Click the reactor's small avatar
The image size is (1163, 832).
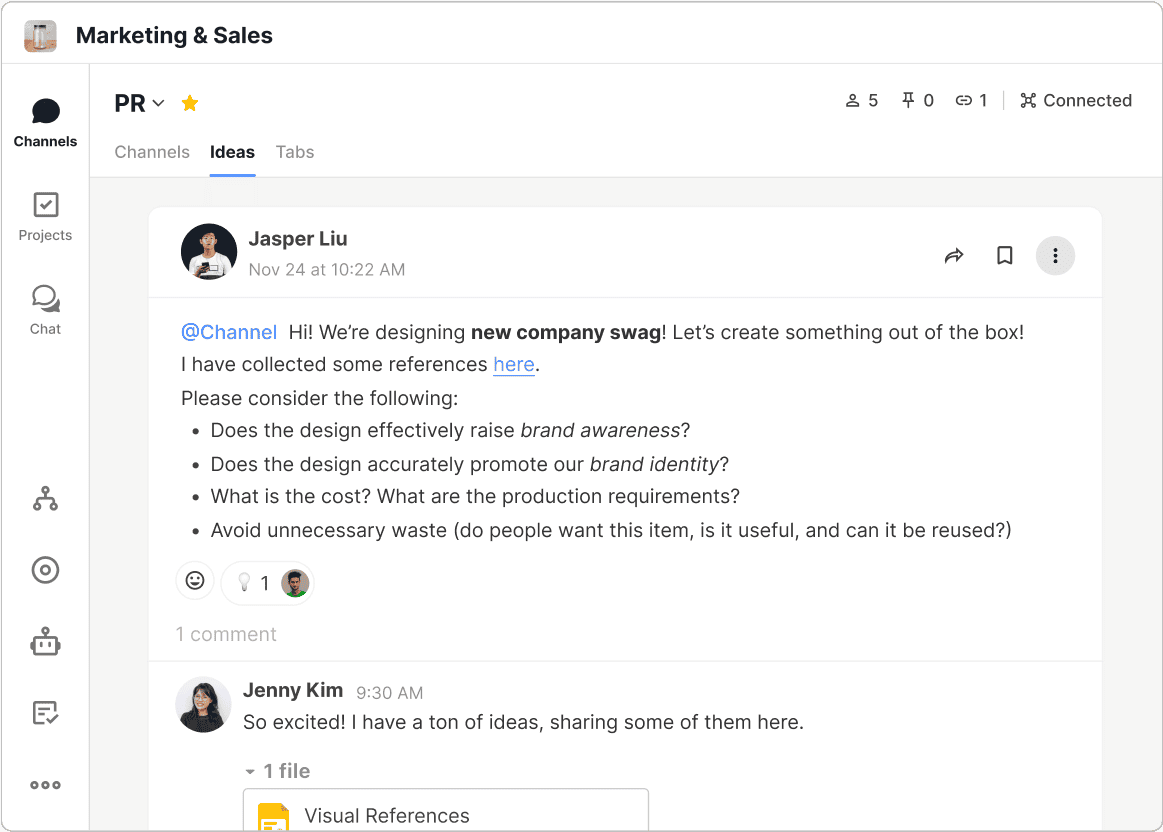(295, 584)
